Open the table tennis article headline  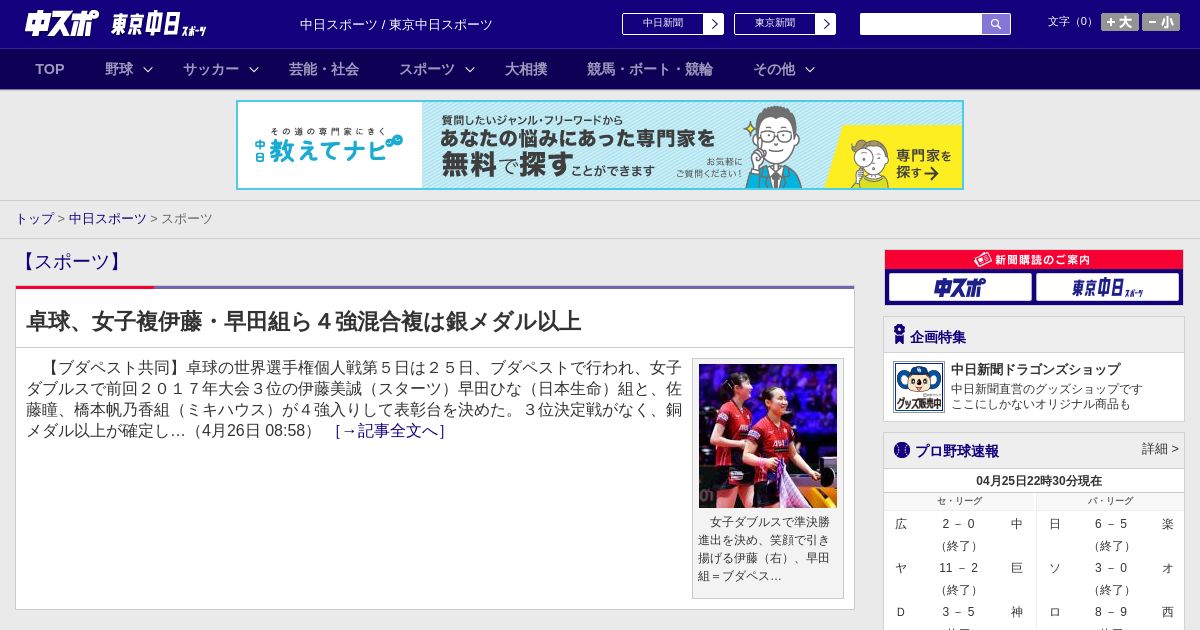click(303, 321)
